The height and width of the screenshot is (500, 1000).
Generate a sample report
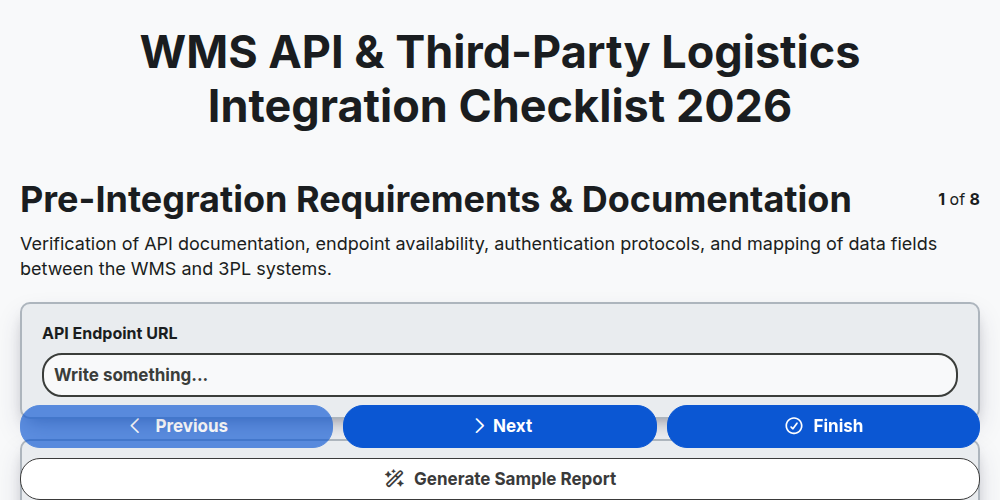[499, 479]
